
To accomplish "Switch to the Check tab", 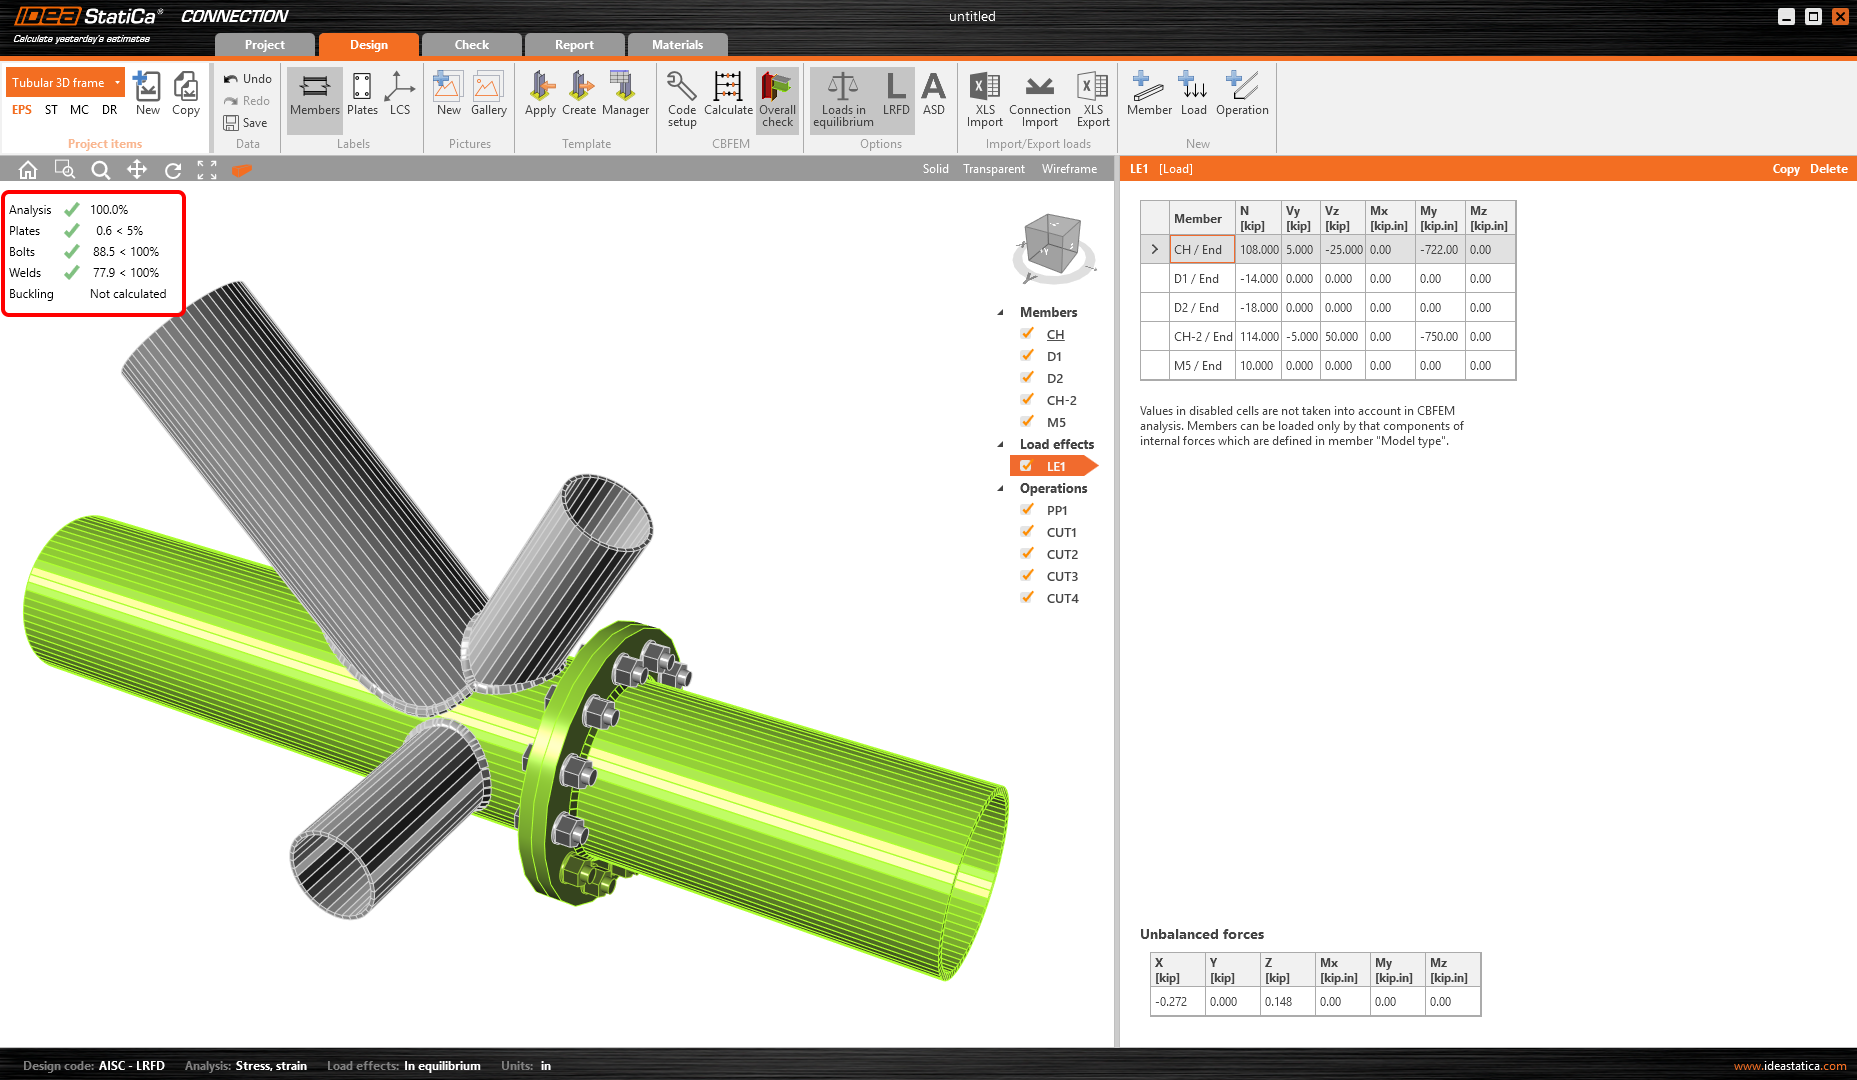I will (x=471, y=45).
